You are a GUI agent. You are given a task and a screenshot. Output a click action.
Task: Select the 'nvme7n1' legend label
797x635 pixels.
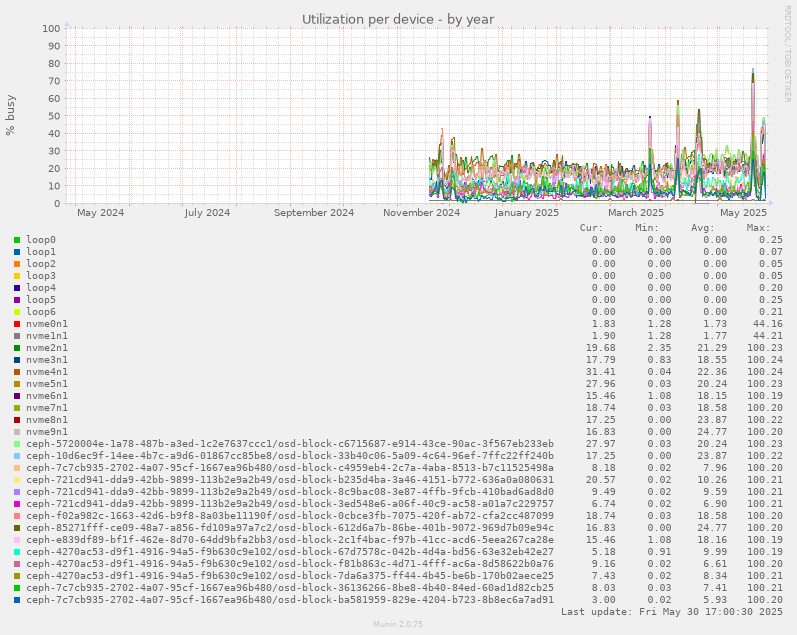pyautogui.click(x=47, y=408)
